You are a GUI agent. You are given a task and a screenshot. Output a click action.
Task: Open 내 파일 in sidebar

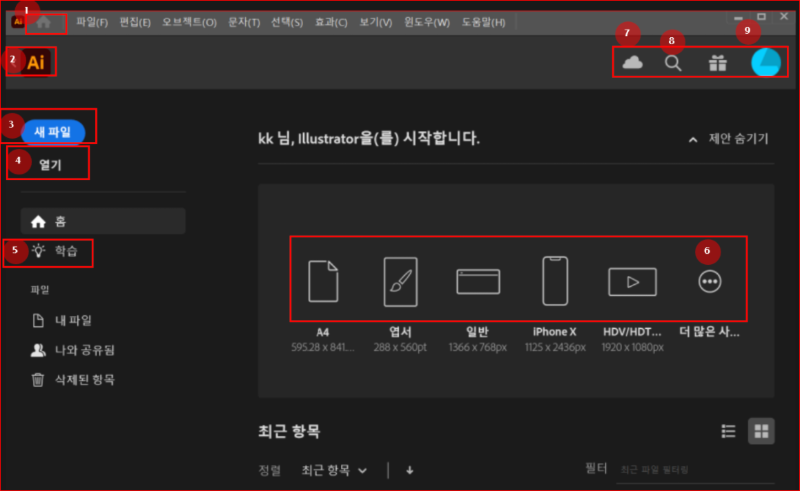[62, 321]
